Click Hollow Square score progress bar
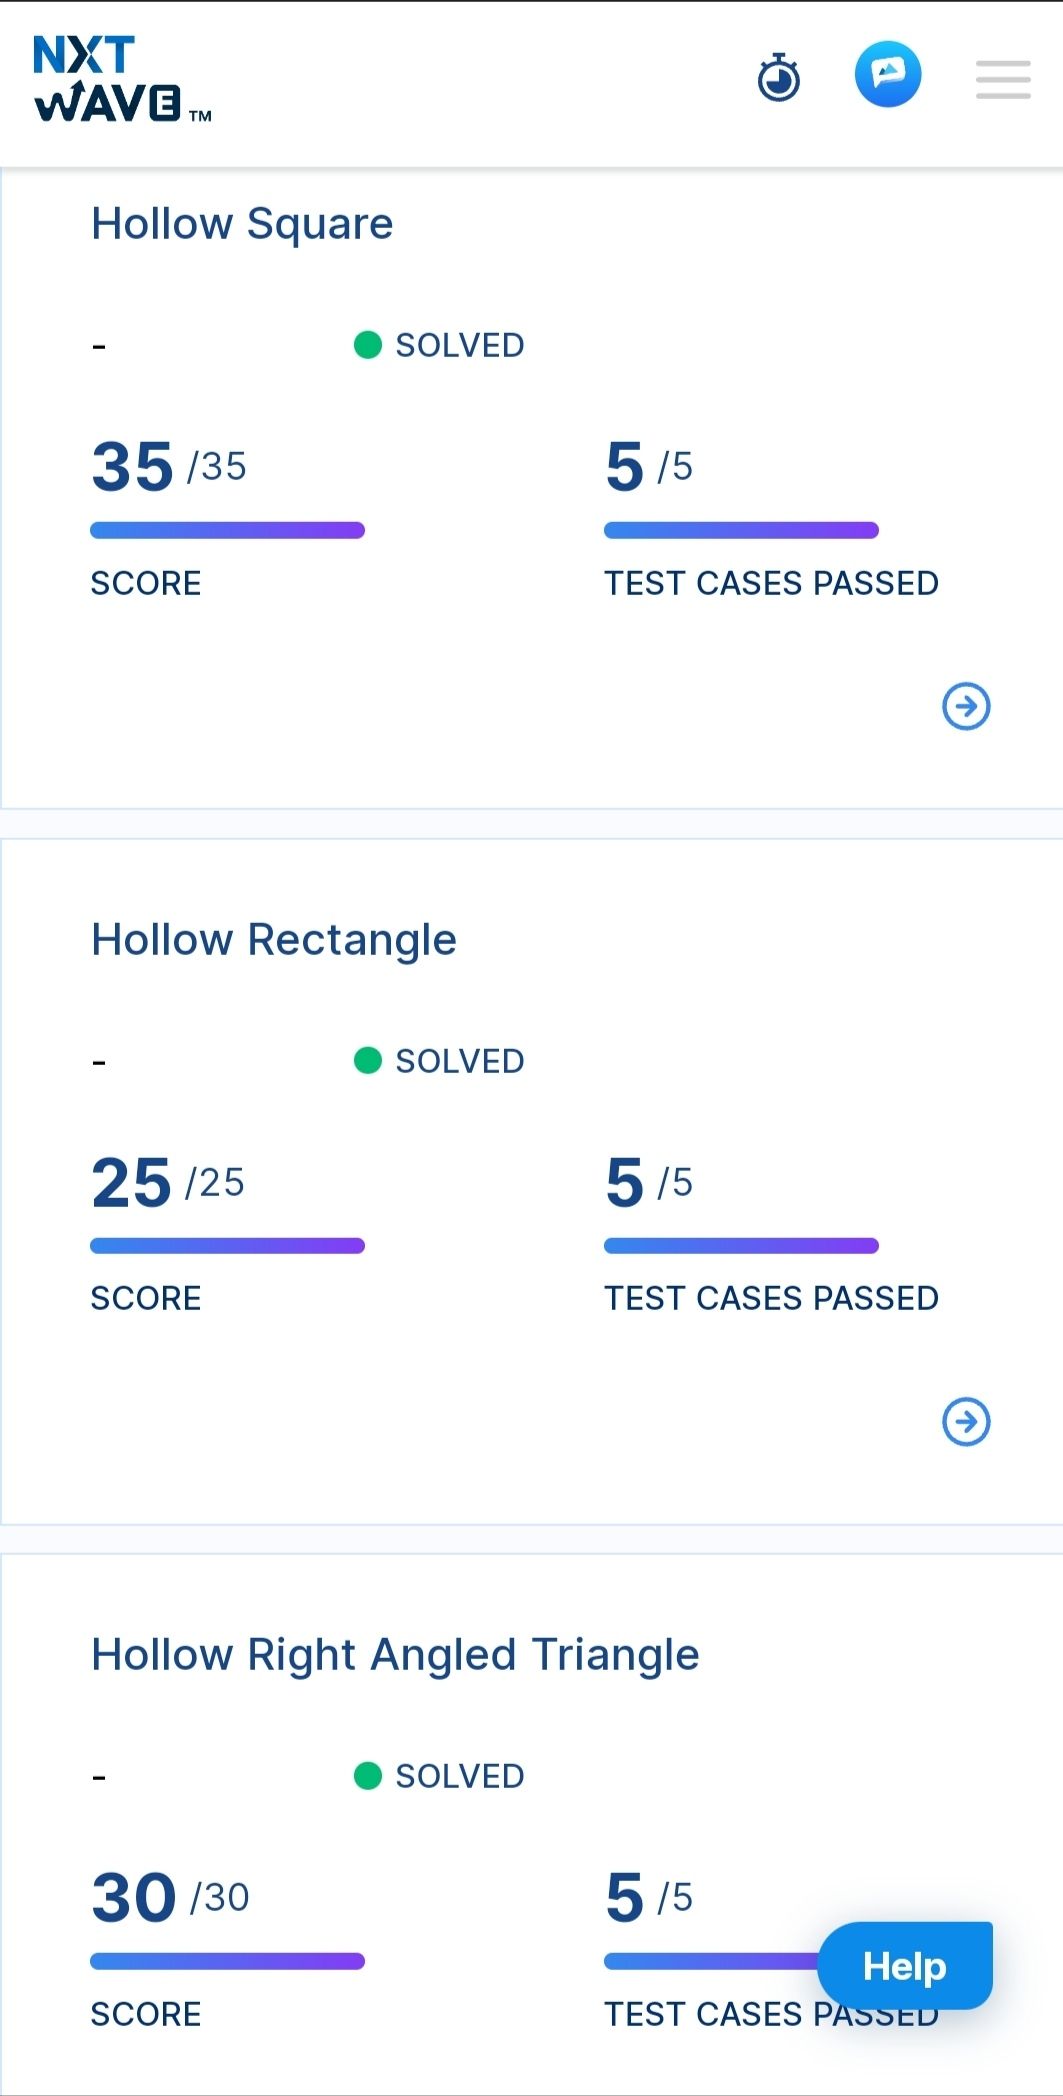1063x2096 pixels. 228,530
